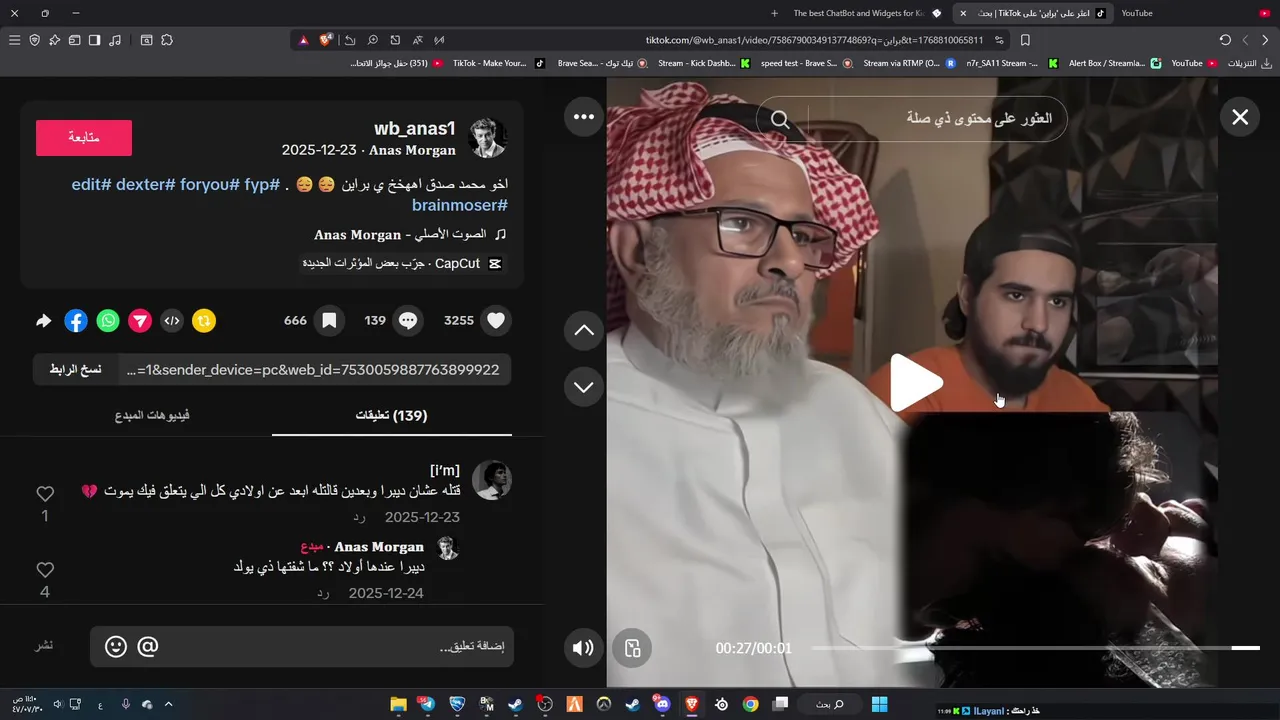Open Brave main hamburger menu
Viewport: 1280px width, 720px height.
[14, 40]
